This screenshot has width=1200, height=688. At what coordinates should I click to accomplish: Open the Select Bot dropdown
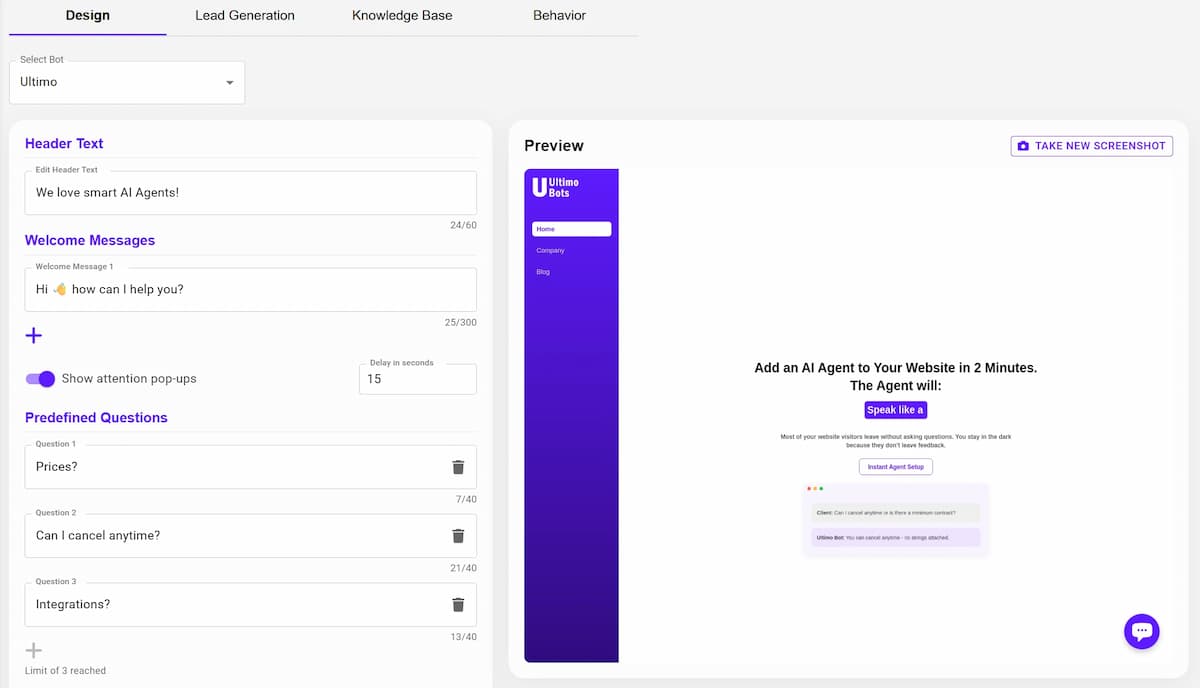pos(126,82)
